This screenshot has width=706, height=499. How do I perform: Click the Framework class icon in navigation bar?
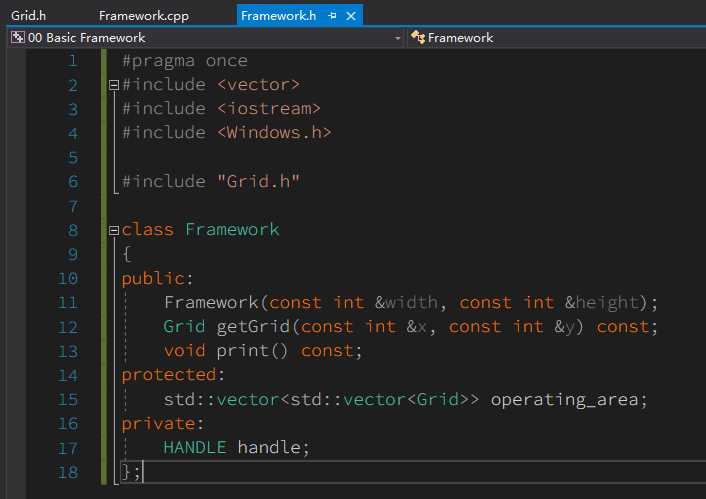point(418,38)
